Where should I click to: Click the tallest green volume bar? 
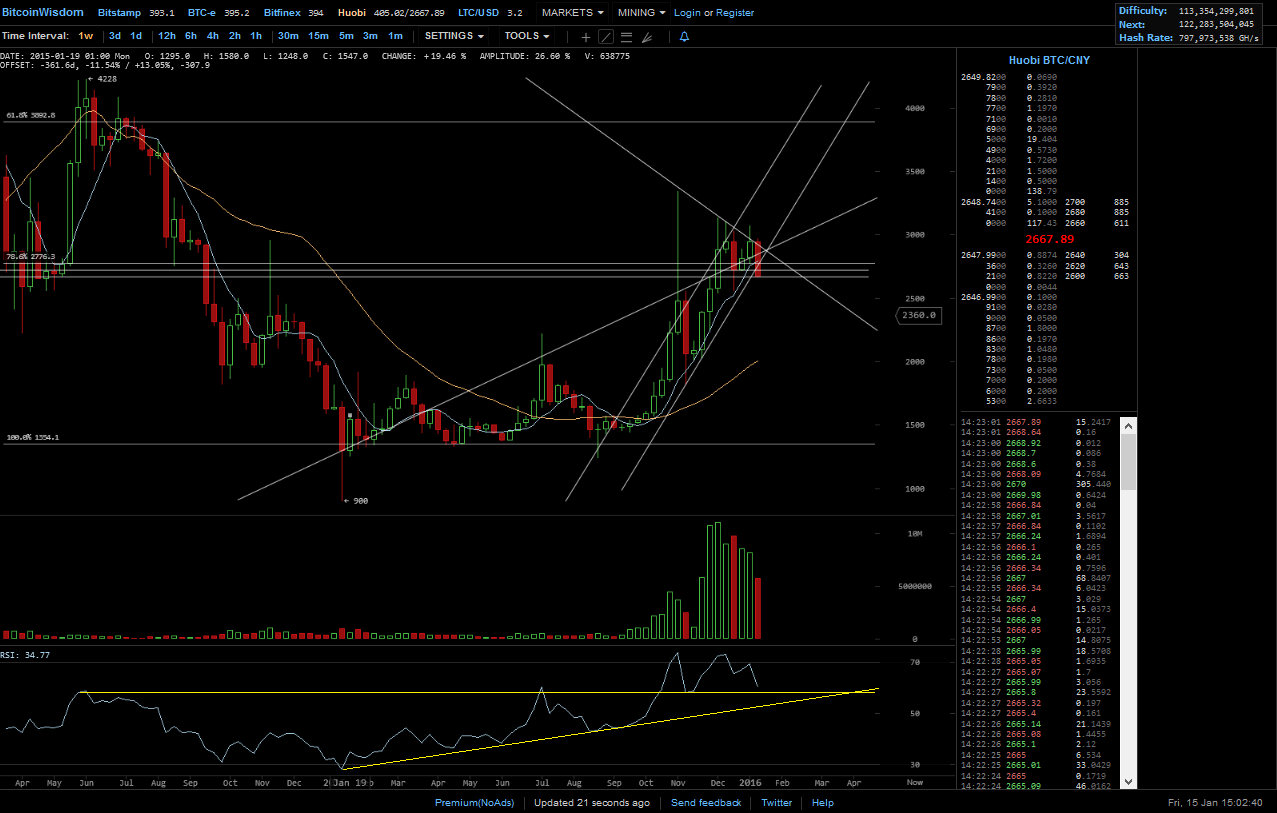tap(717, 580)
